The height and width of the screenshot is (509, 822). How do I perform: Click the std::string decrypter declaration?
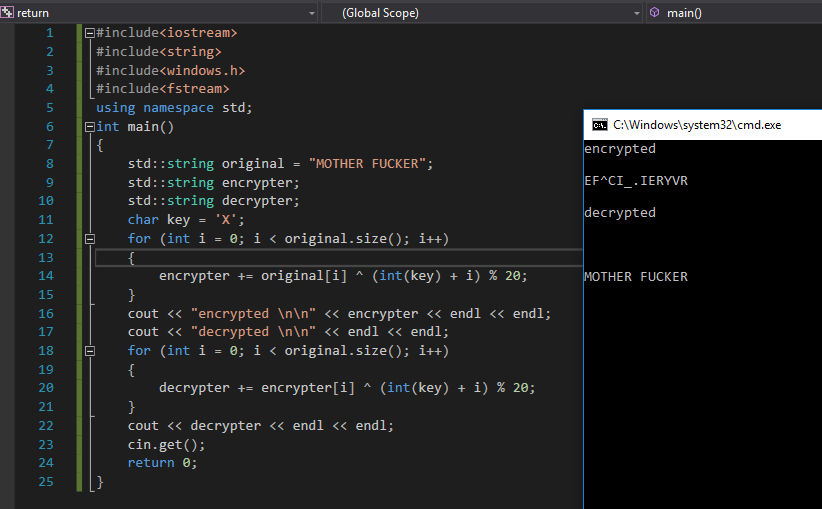click(213, 201)
